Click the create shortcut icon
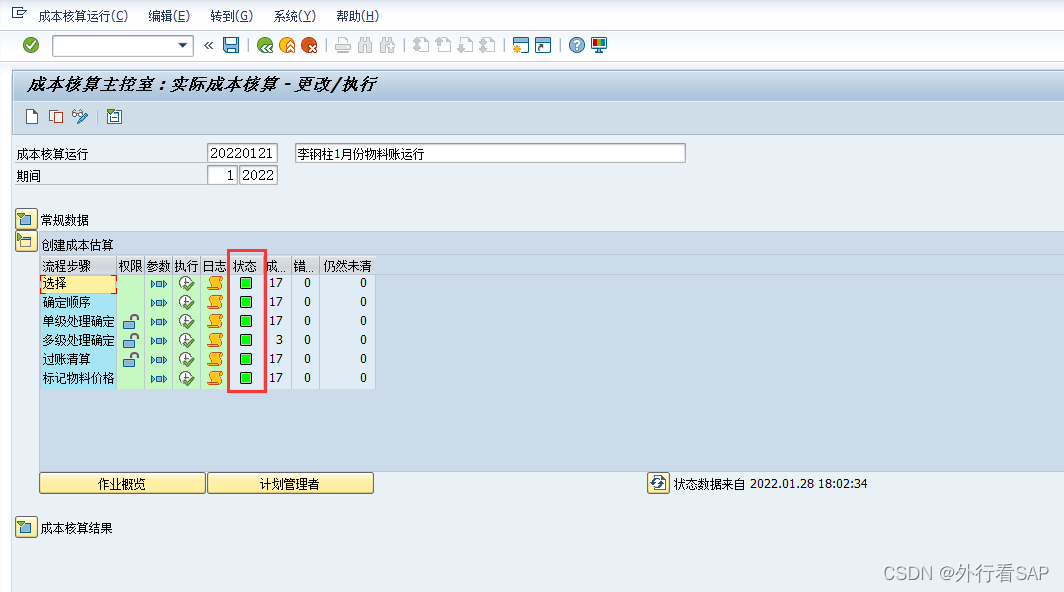The height and width of the screenshot is (592, 1064). [543, 45]
